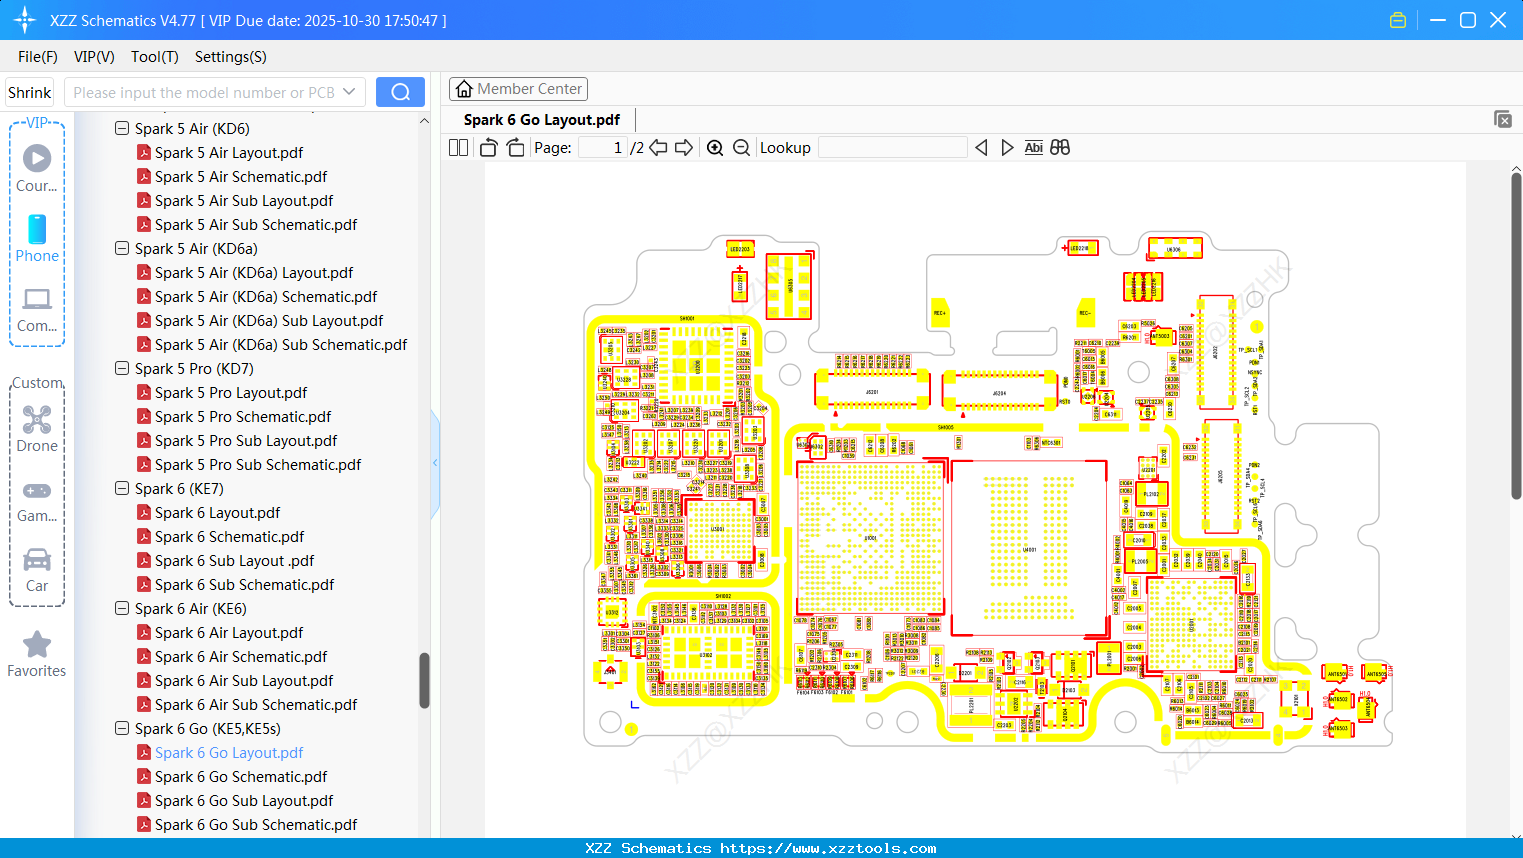Viewport: 1523px width, 858px height.
Task: Click the page number input field
Action: (601, 147)
